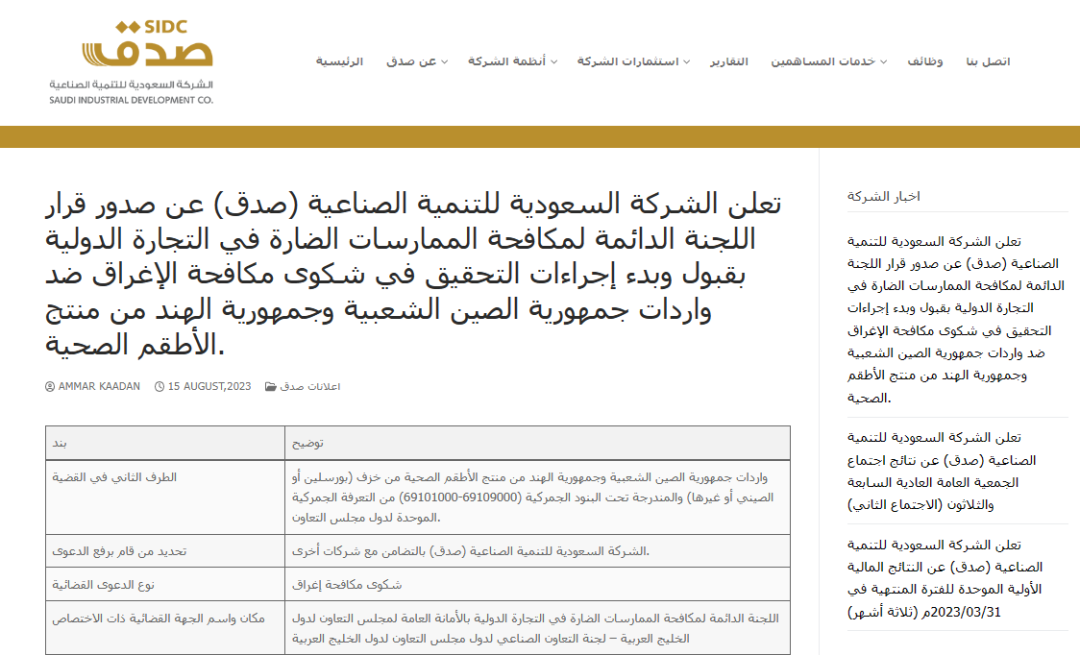Open the author link AMMAR KAADAN
The height and width of the screenshot is (655, 1080).
[x=99, y=387]
